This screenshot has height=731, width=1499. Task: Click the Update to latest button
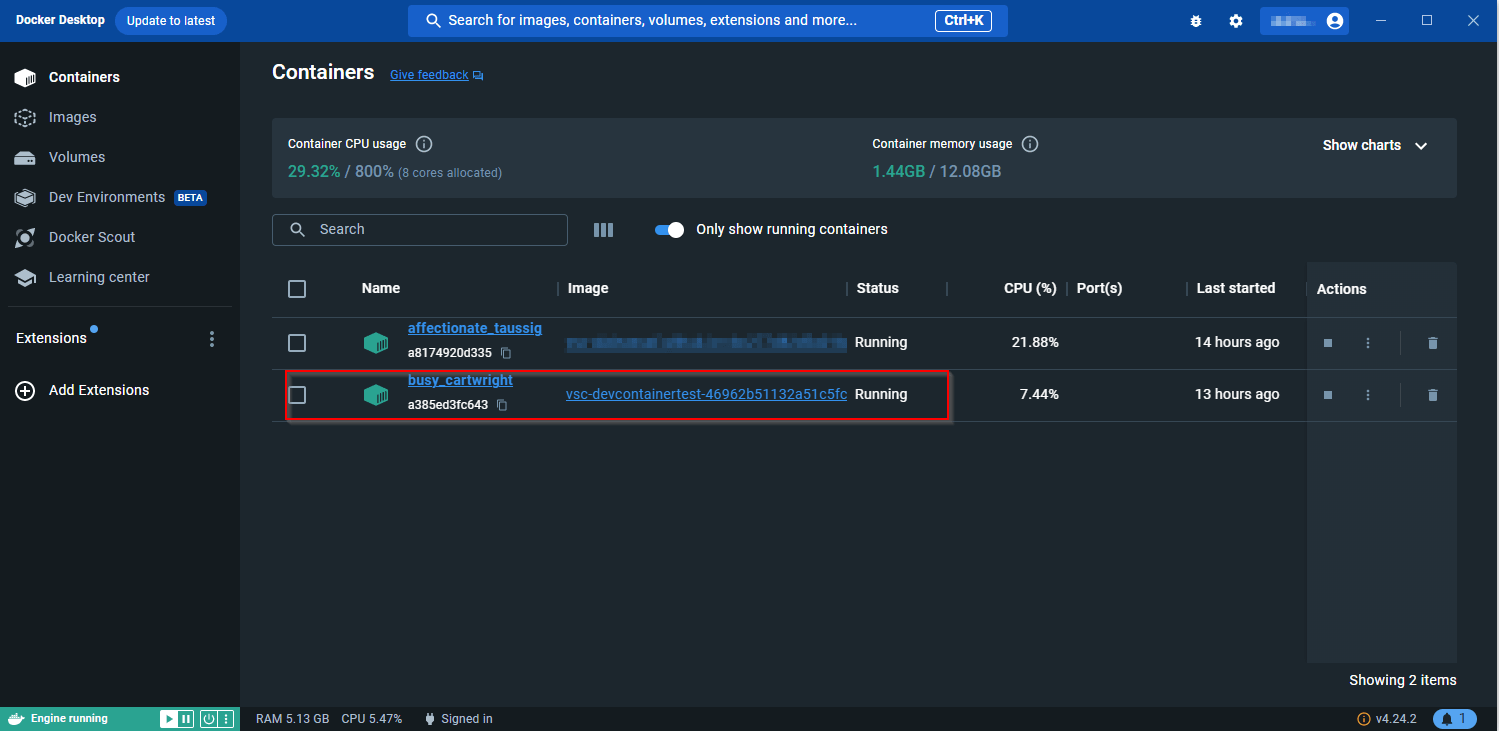[171, 21]
